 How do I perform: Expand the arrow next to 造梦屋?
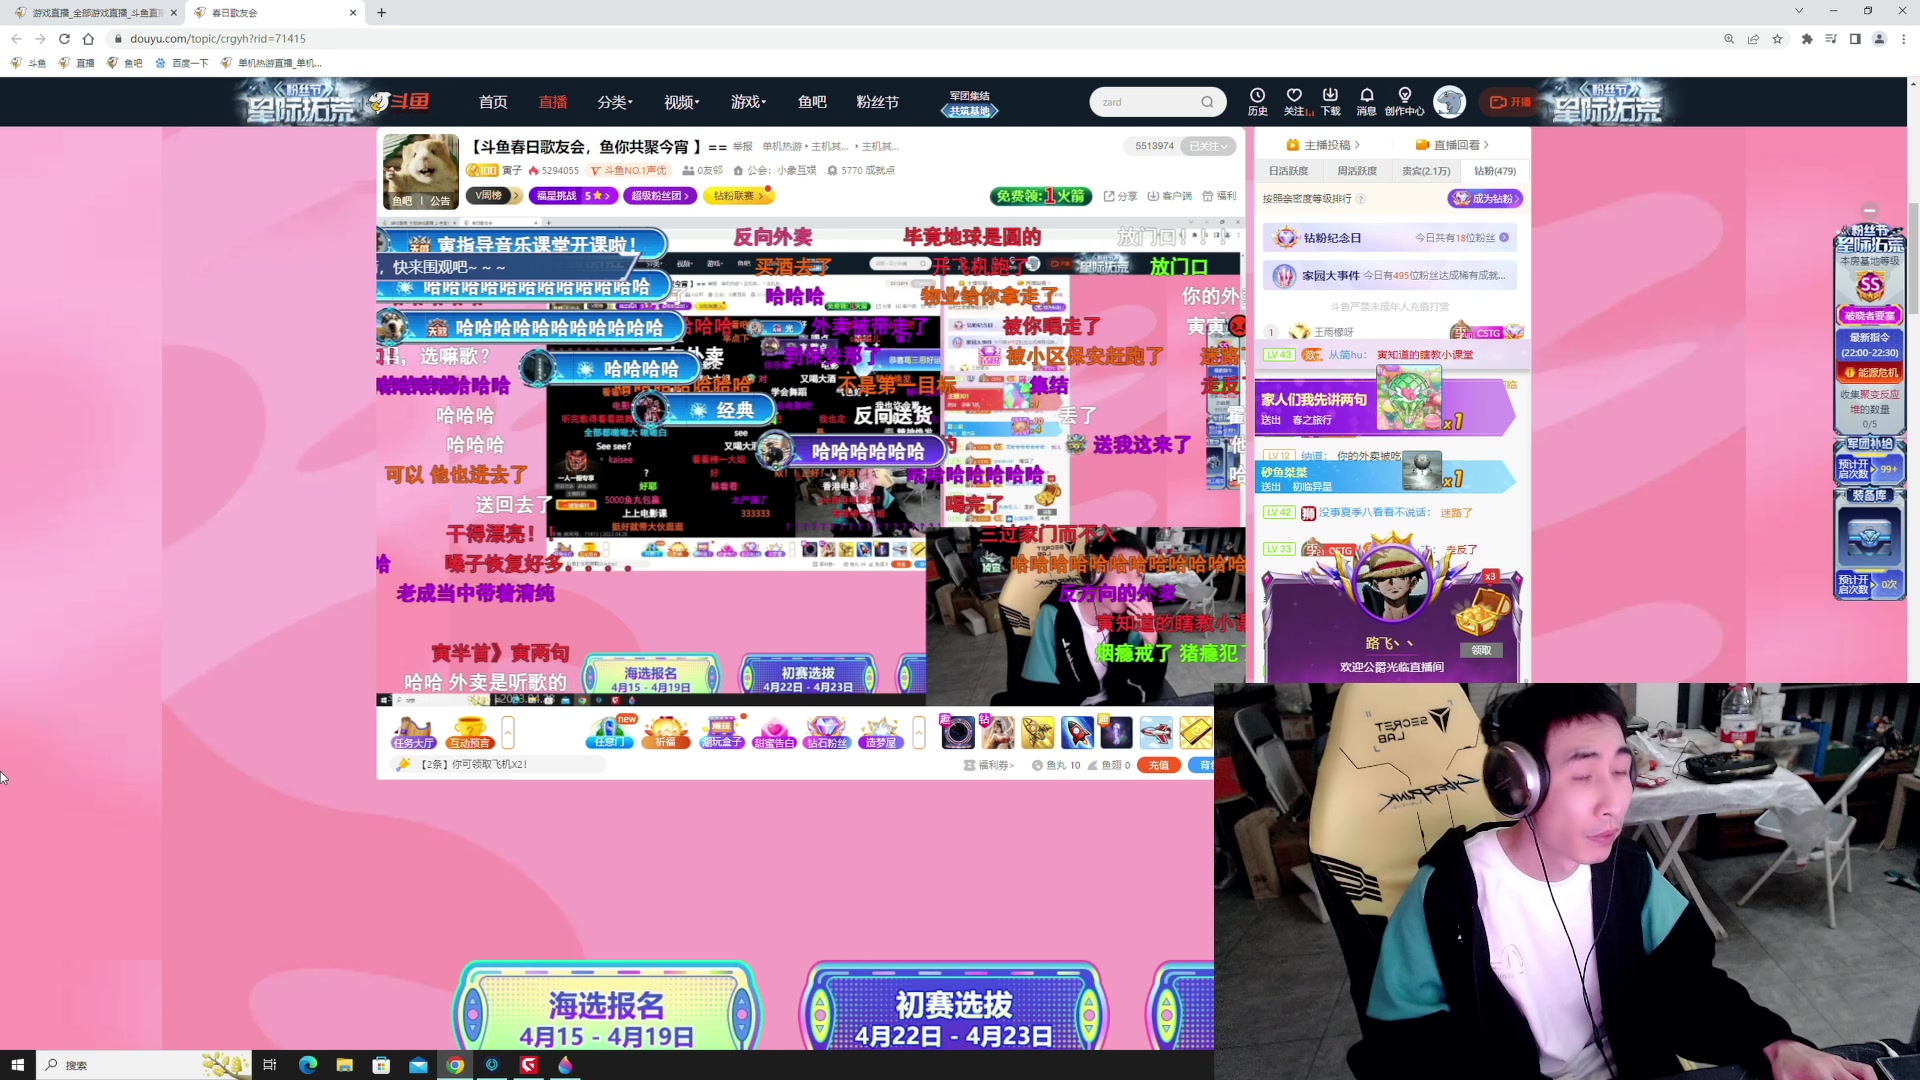(x=919, y=733)
